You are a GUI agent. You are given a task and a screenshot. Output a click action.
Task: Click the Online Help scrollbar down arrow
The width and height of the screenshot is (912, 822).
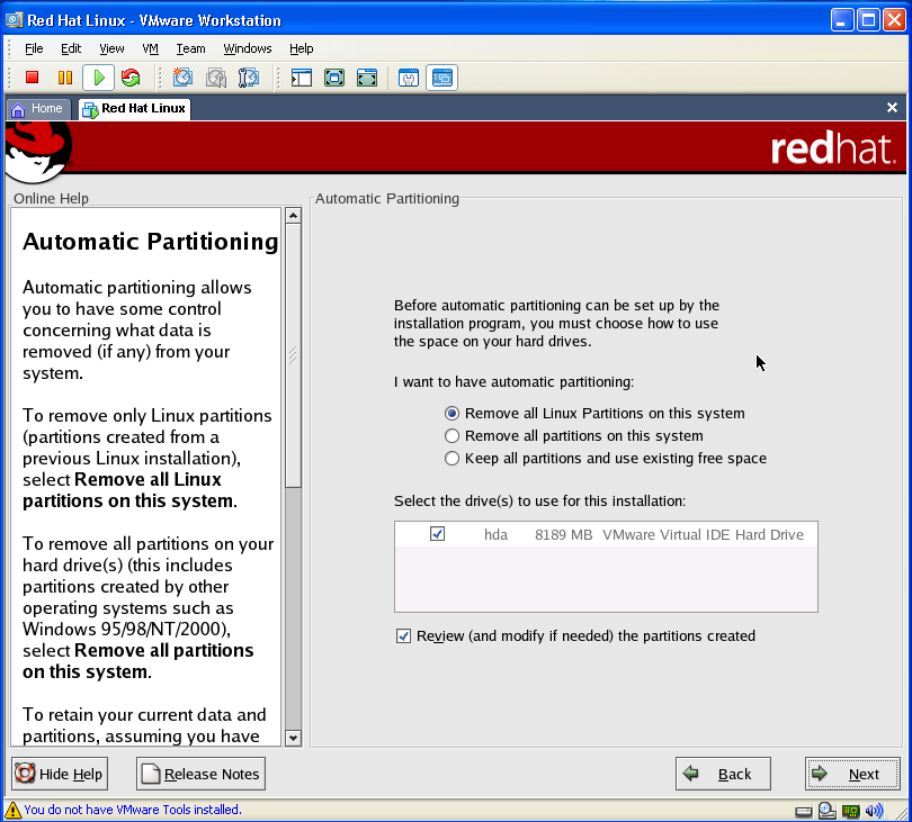click(x=293, y=738)
